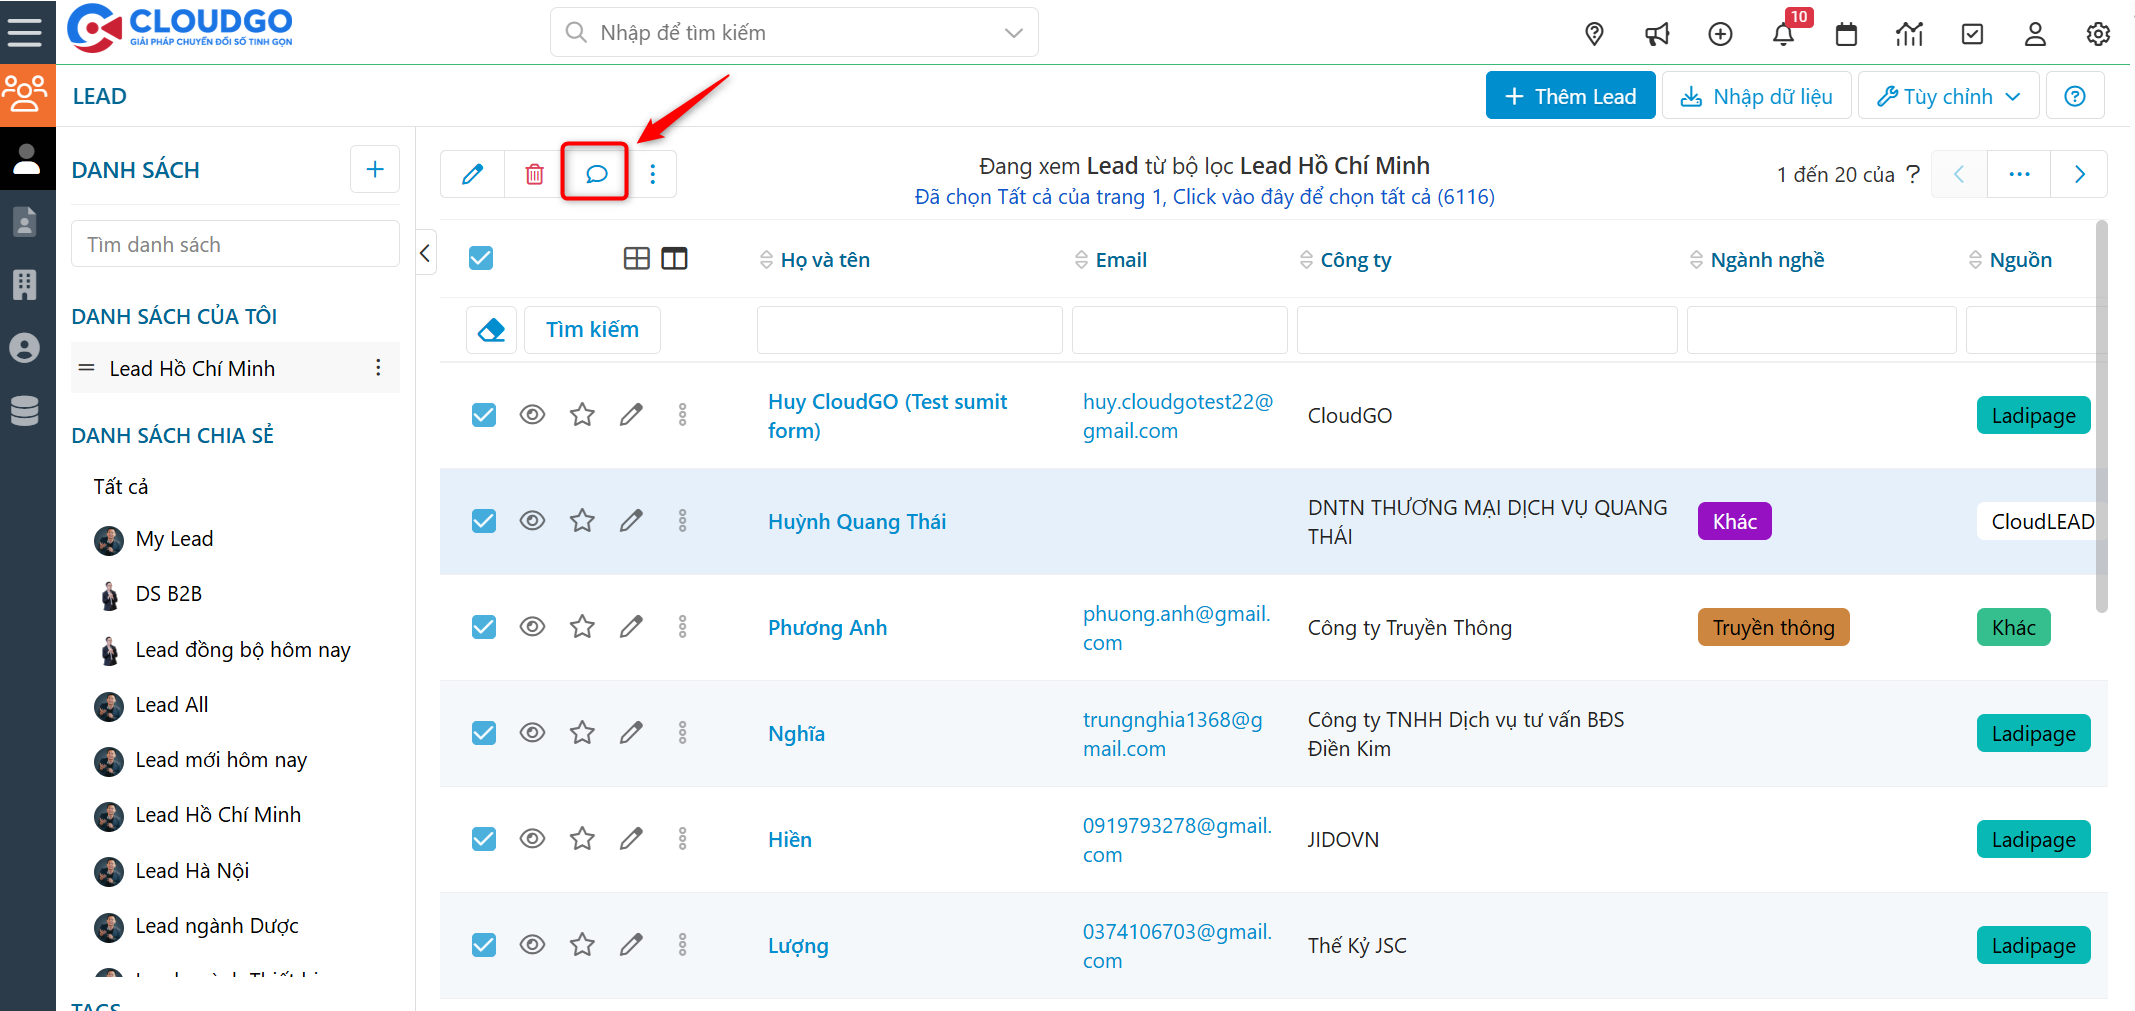Uncheck the Huỳnh Quang Thái row checkbox
Viewport: 2135px width, 1011px height.
[x=484, y=521]
